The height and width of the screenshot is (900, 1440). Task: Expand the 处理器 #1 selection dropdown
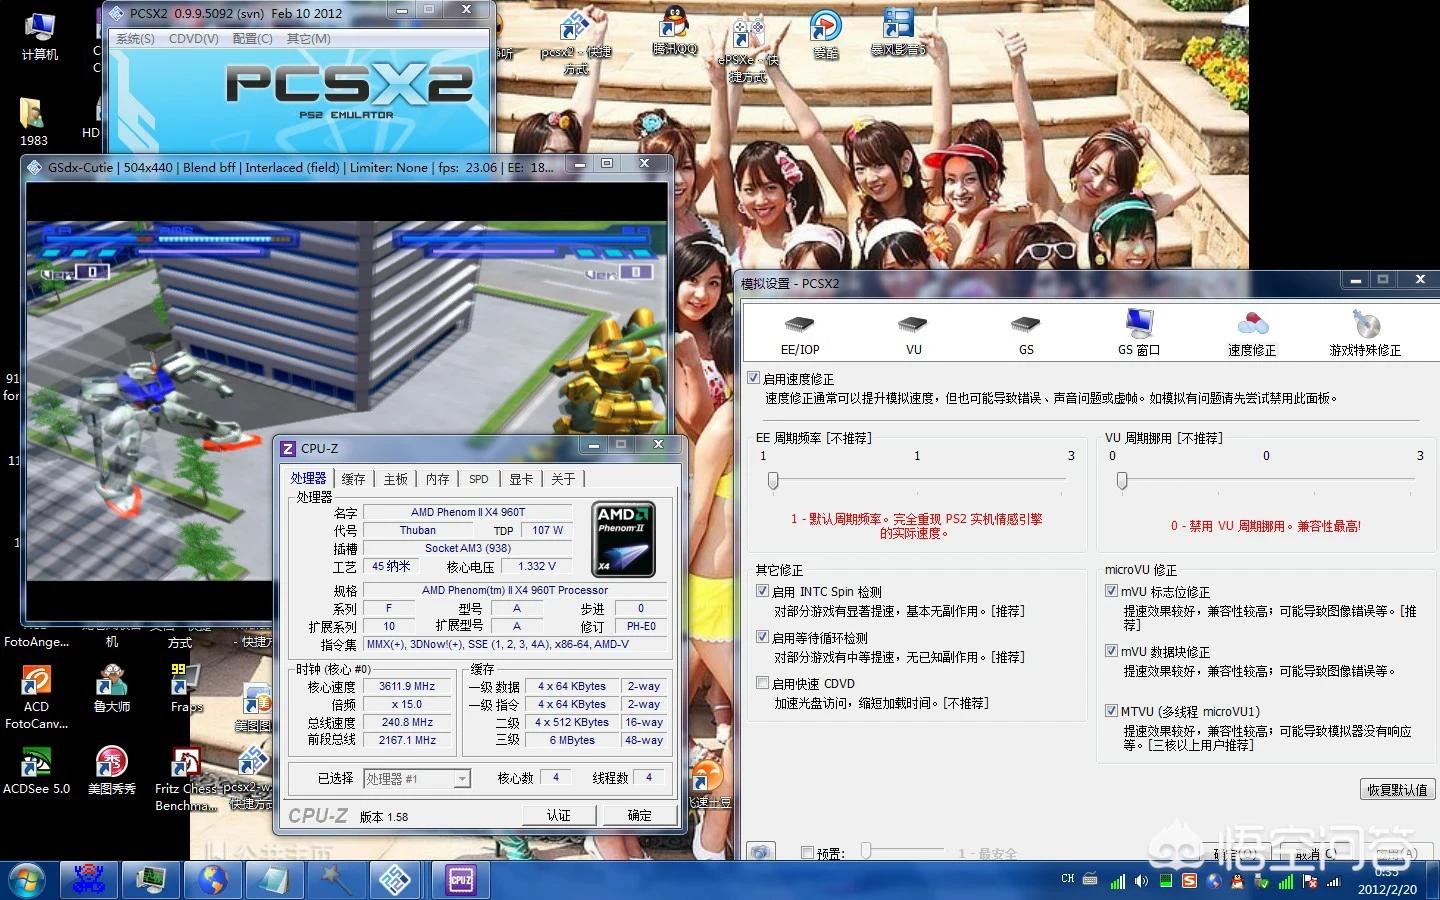click(461, 778)
